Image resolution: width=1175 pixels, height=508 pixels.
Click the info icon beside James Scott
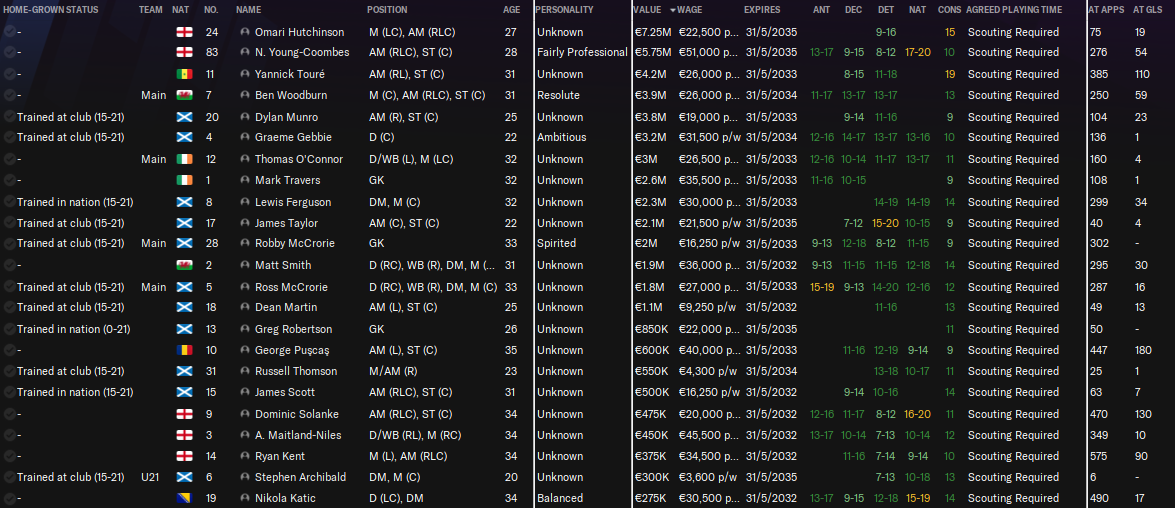[x=244, y=392]
